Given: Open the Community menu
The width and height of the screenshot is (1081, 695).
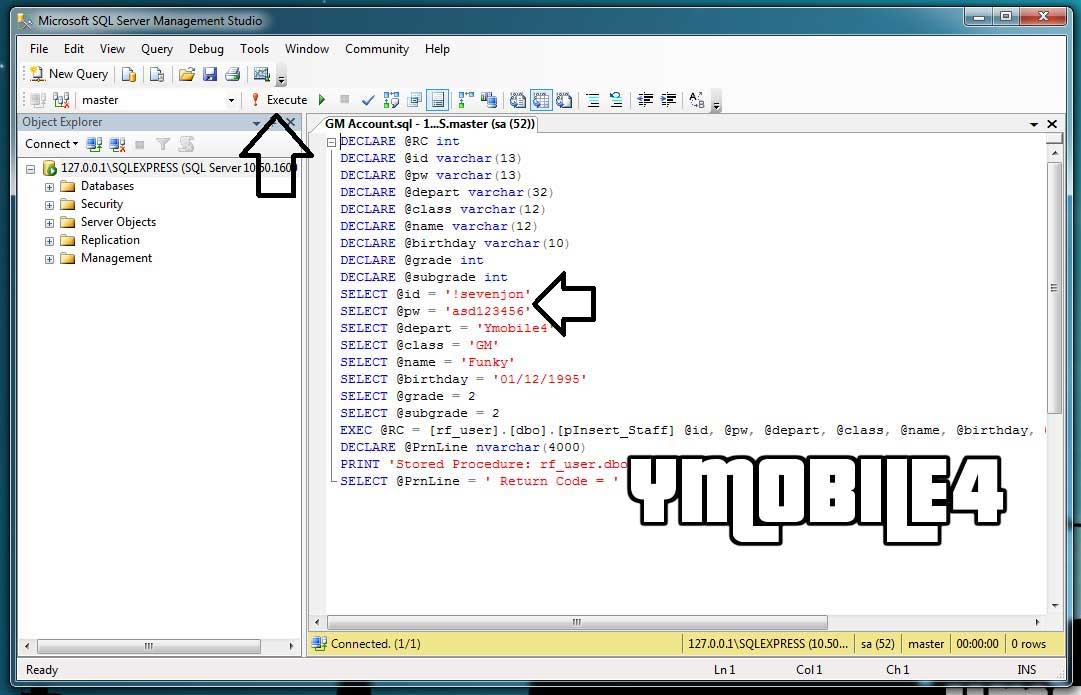Looking at the screenshot, I should [377, 49].
